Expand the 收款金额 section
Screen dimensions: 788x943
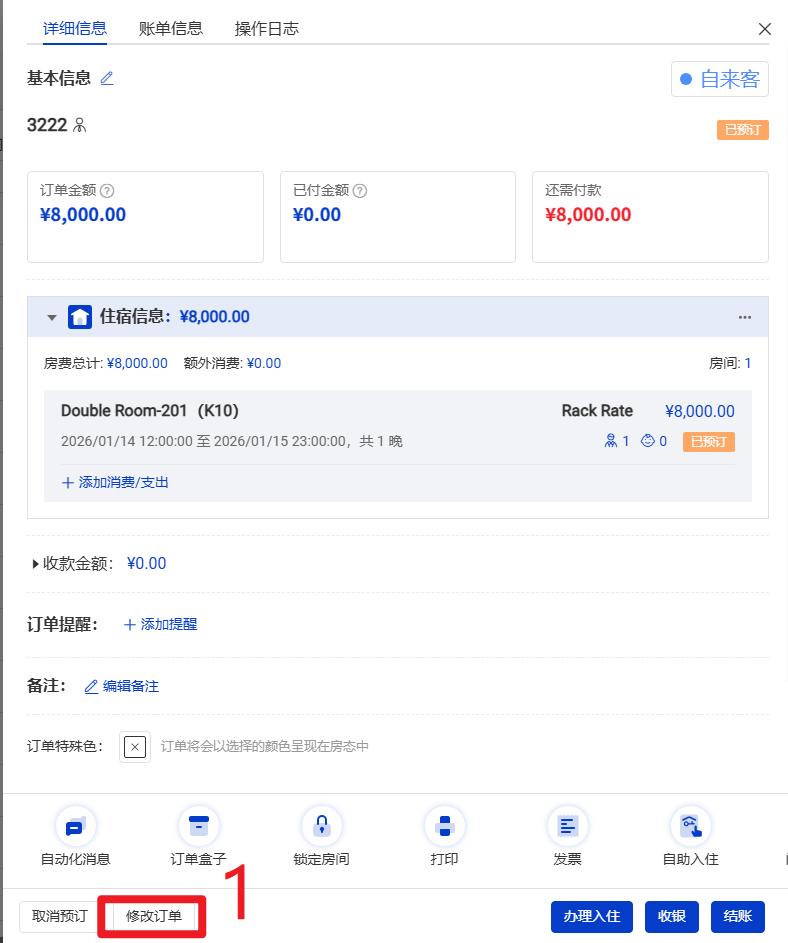point(36,564)
